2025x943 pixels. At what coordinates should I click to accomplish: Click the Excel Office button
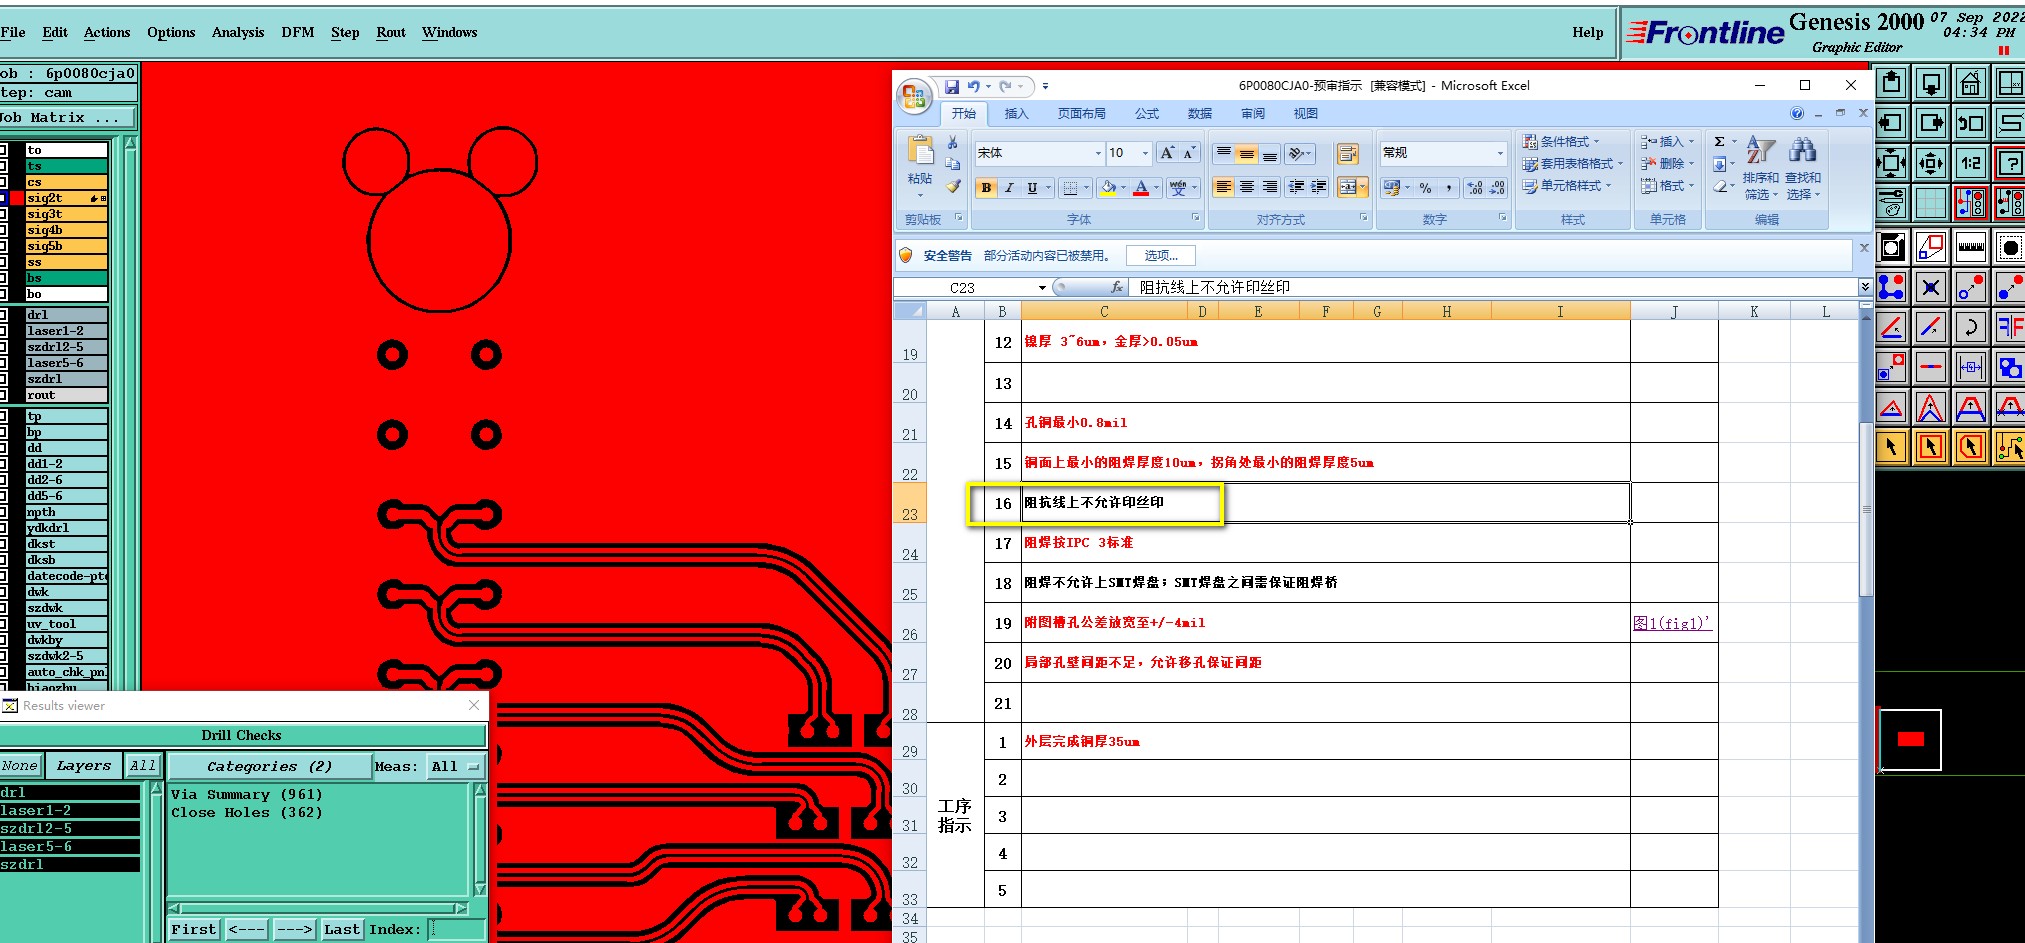click(914, 96)
